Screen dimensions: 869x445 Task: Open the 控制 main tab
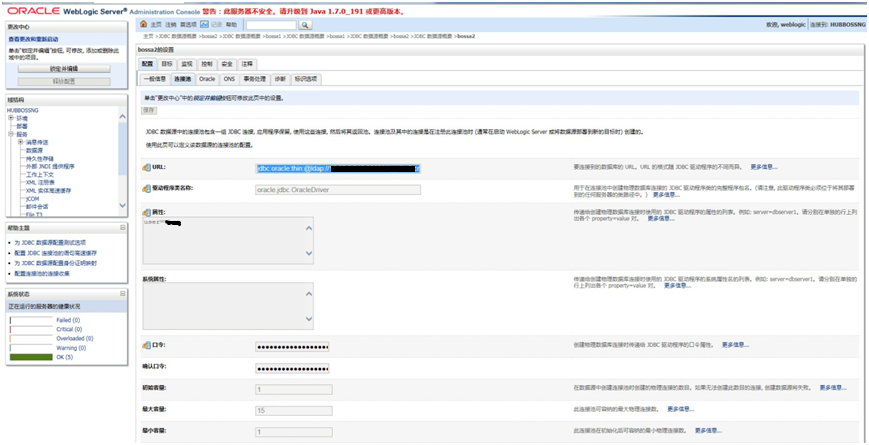click(207, 64)
